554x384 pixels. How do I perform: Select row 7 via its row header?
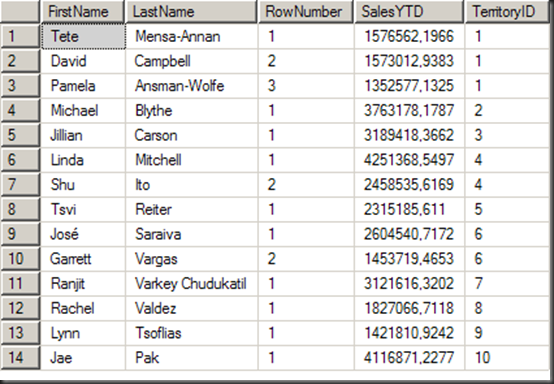(x=20, y=184)
